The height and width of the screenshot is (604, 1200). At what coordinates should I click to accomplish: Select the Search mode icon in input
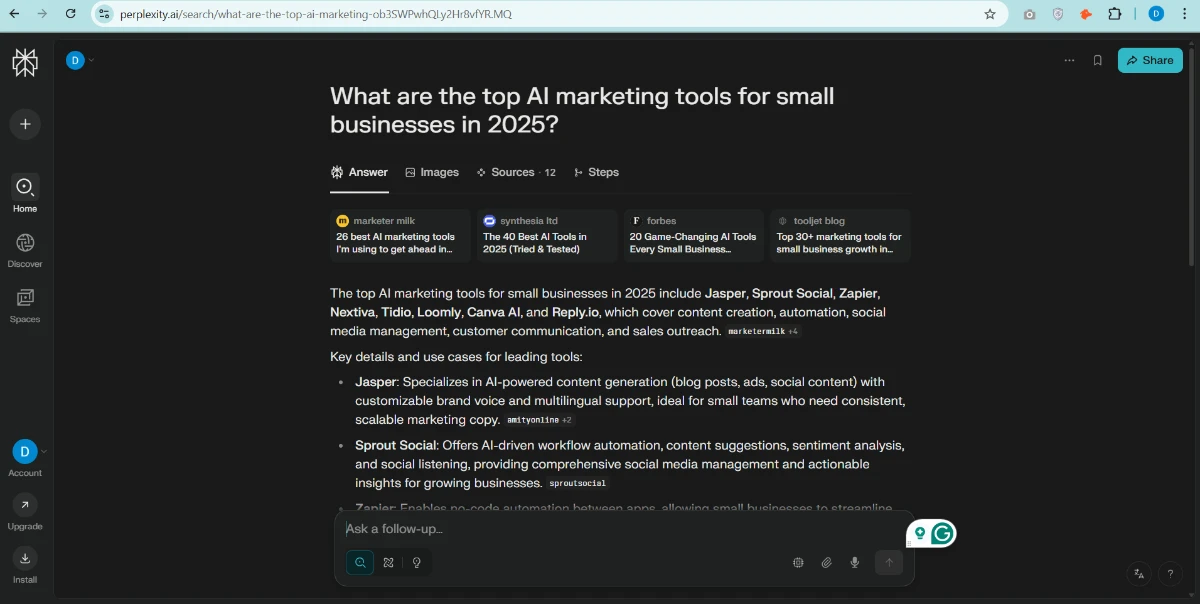click(x=360, y=562)
